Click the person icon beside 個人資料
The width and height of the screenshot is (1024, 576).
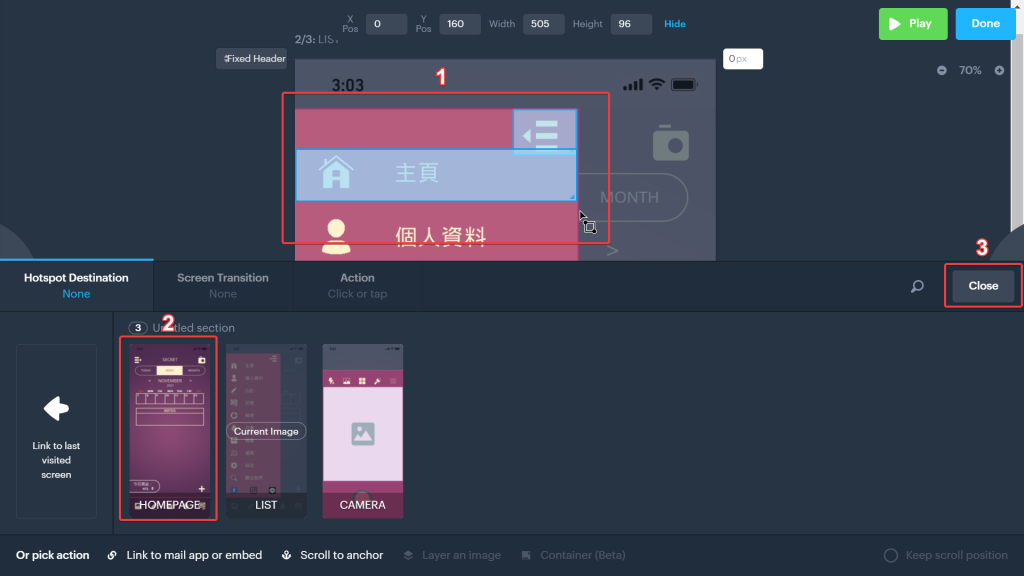336,236
